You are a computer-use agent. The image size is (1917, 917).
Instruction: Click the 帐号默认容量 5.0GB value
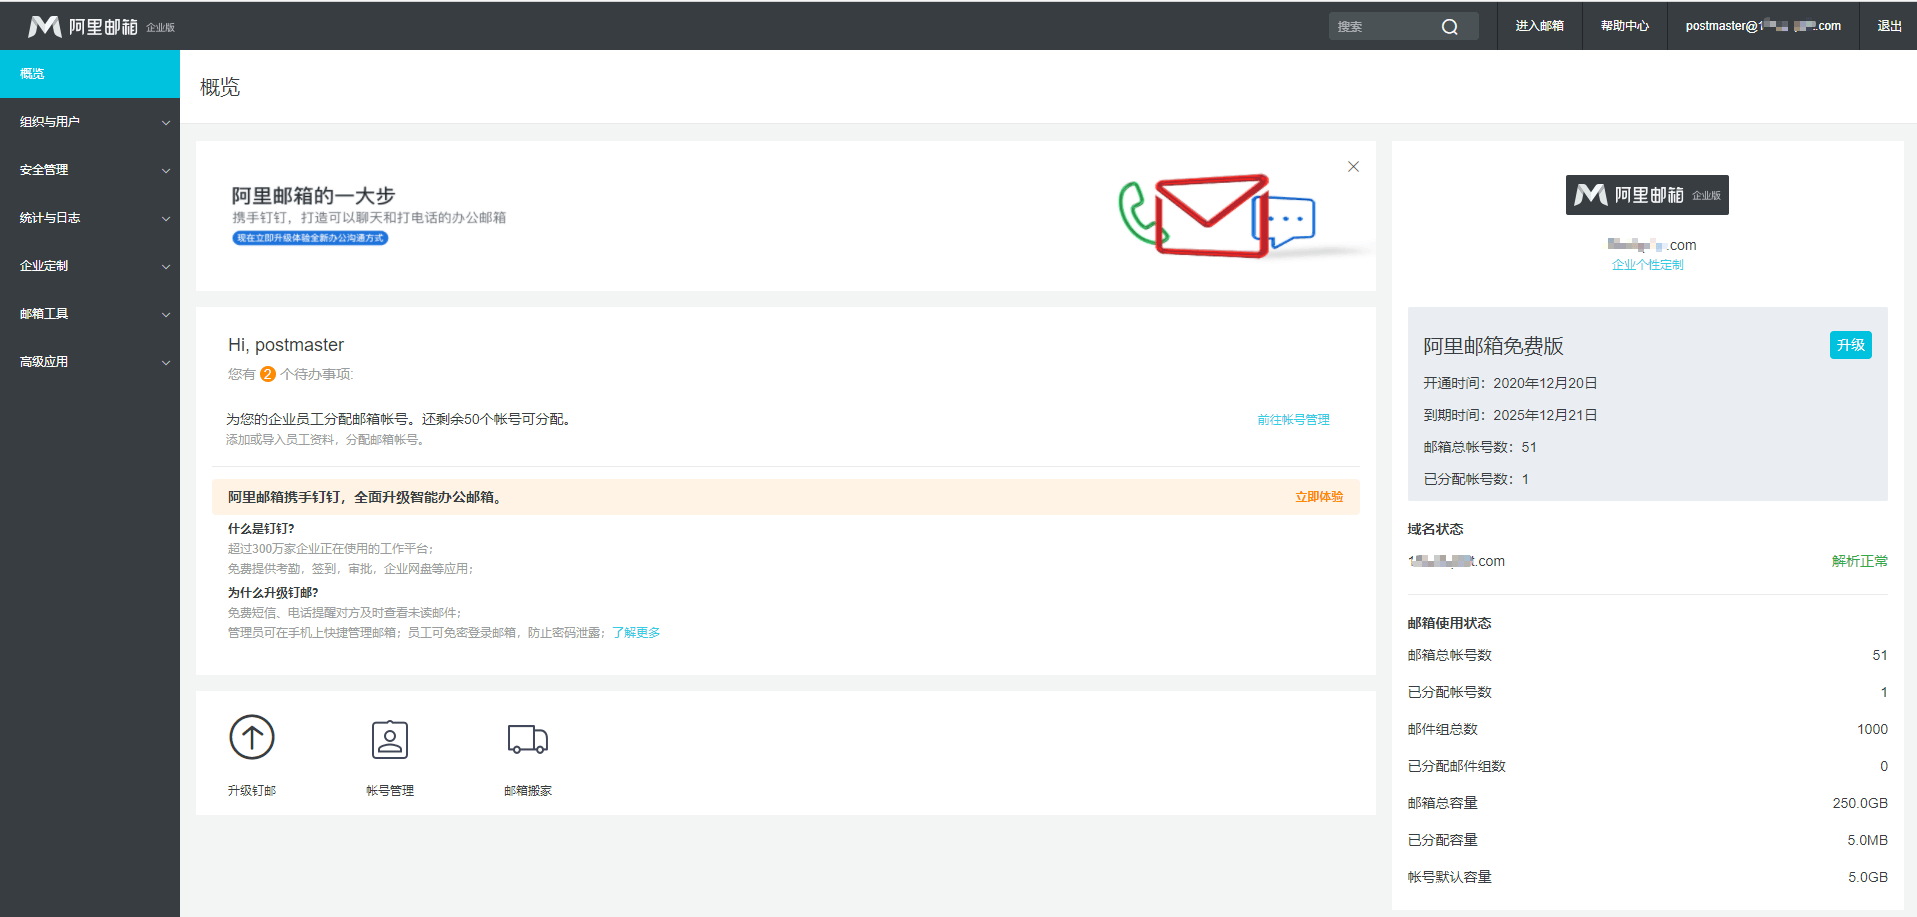[1867, 877]
